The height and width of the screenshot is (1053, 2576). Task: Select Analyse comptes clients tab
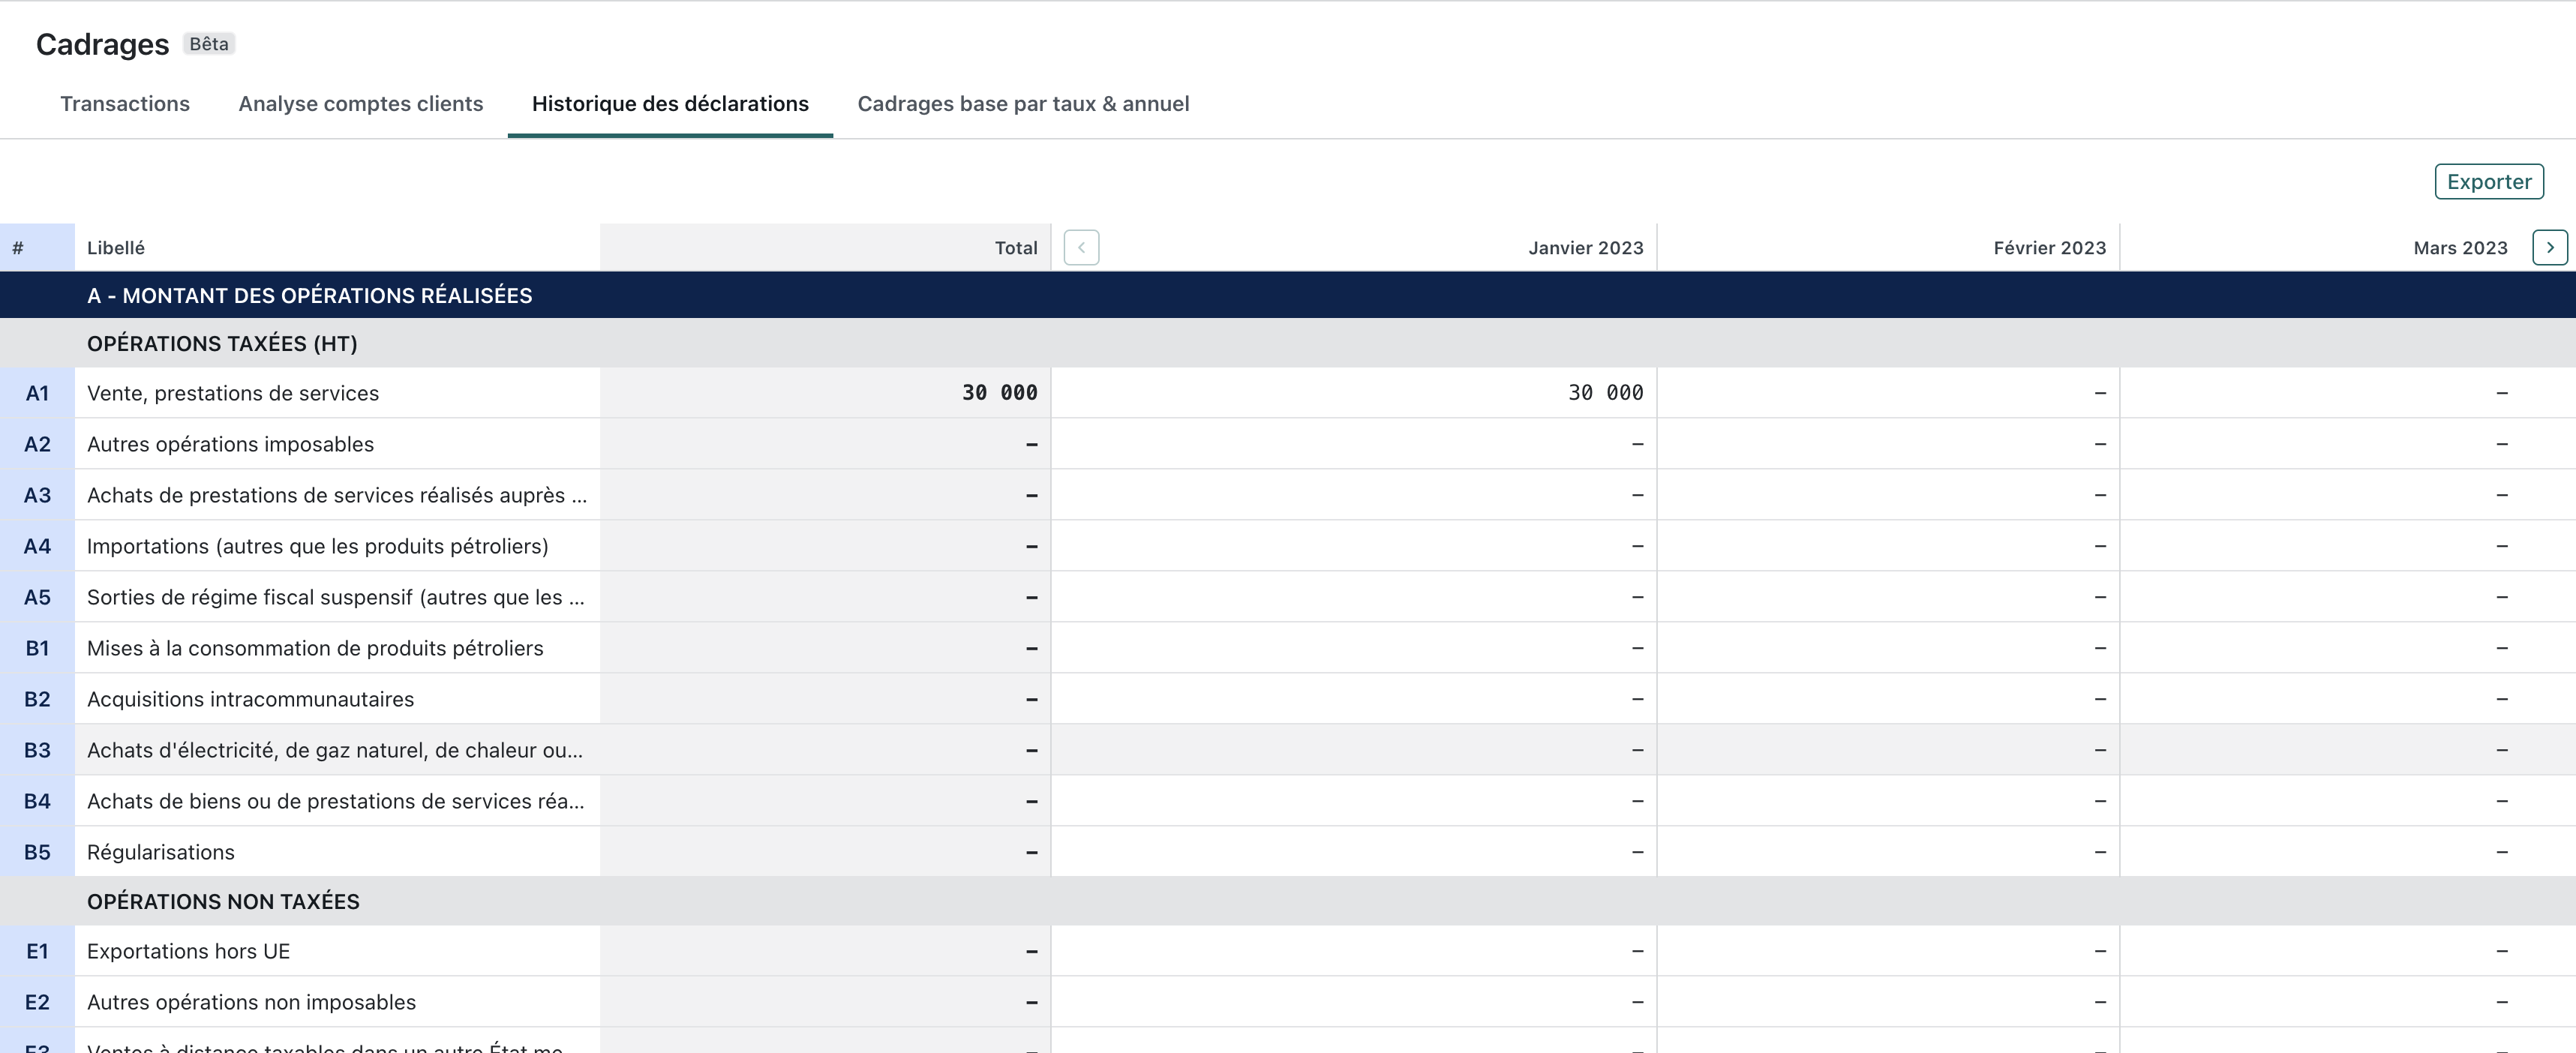coord(360,102)
